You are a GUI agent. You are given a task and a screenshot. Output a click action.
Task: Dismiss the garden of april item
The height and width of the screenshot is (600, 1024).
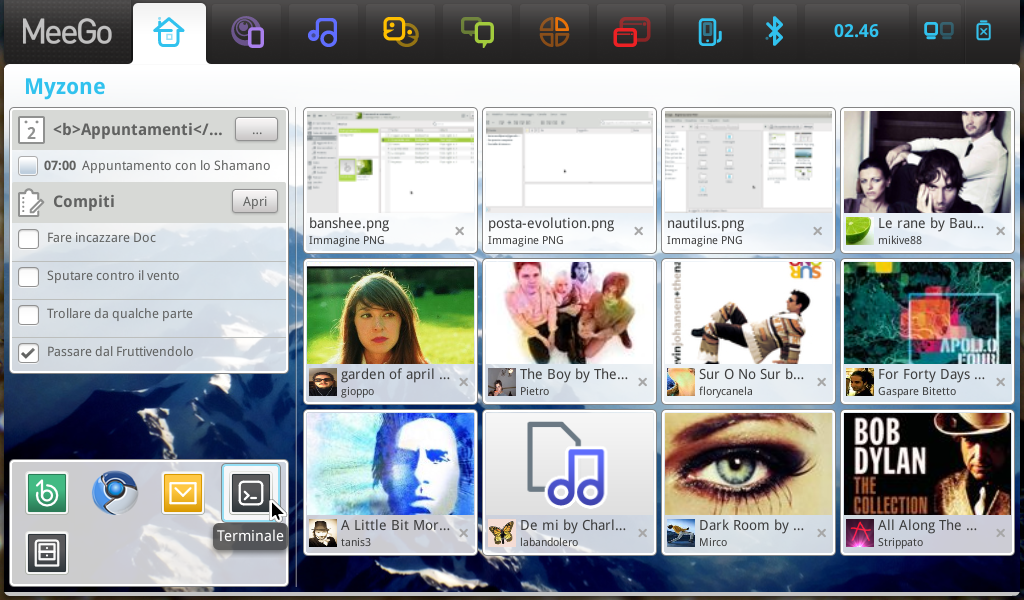point(464,382)
